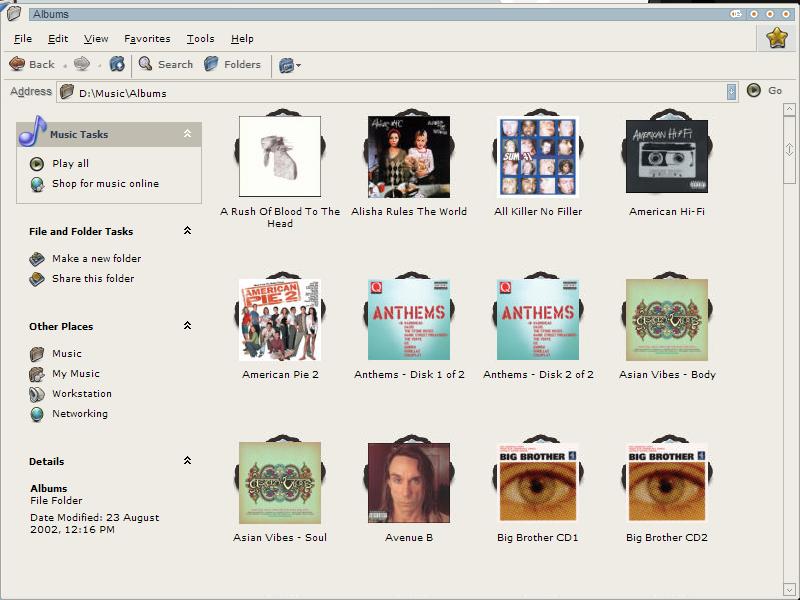Image resolution: width=800 pixels, height=600 pixels.
Task: Click the Workstation text link
Action: click(x=82, y=394)
